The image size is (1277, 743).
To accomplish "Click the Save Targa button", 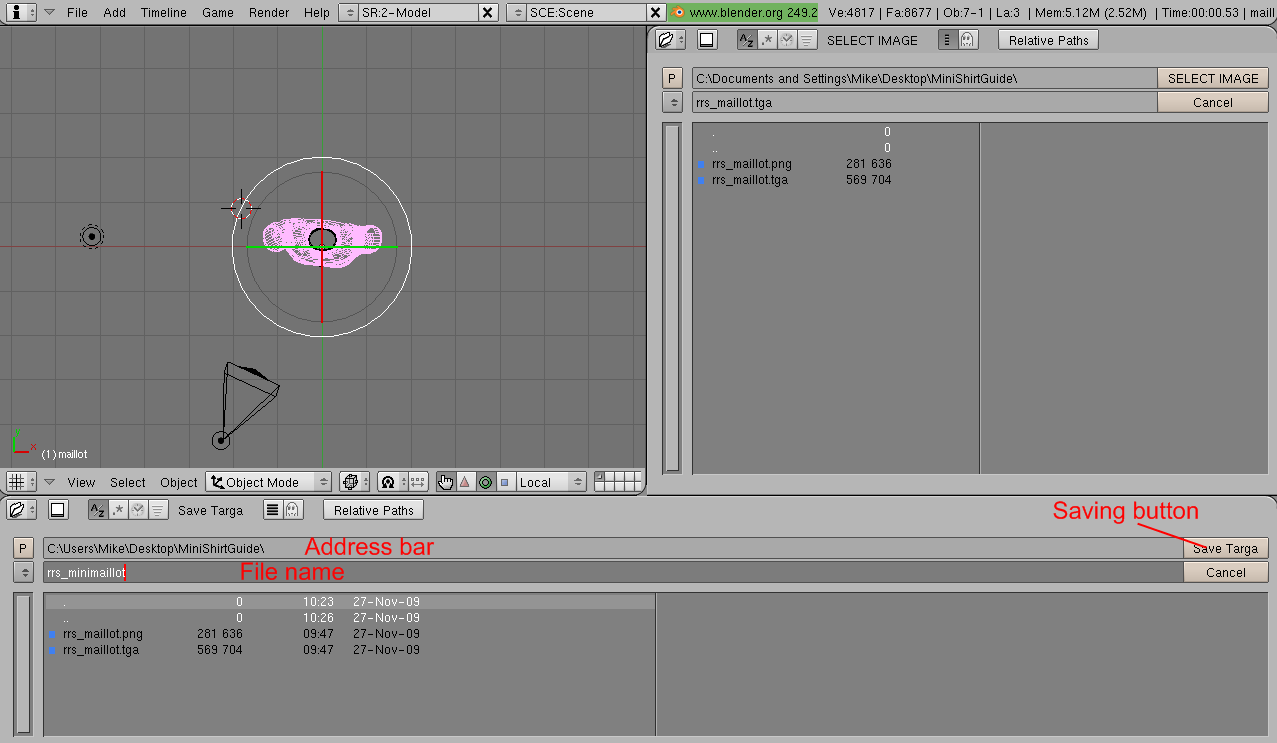I will pos(1225,548).
